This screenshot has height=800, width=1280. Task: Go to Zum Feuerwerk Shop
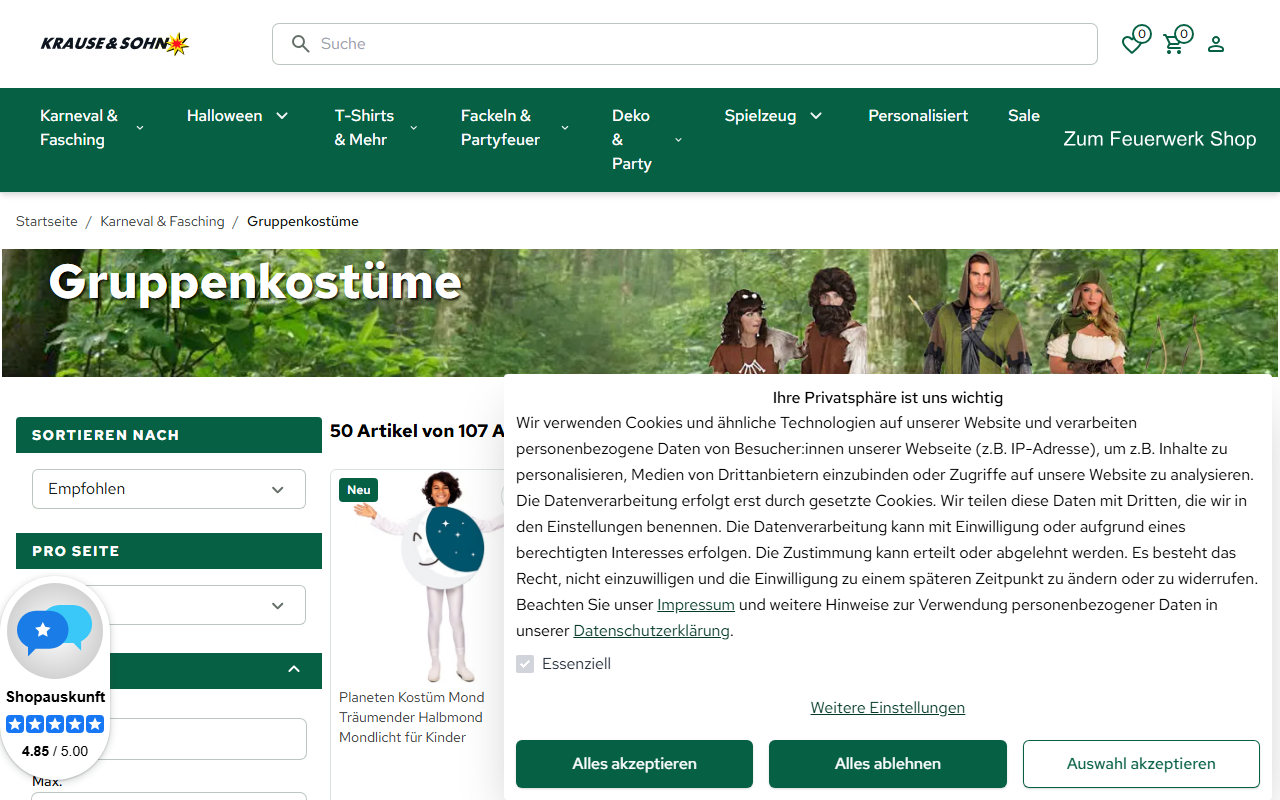pos(1160,139)
